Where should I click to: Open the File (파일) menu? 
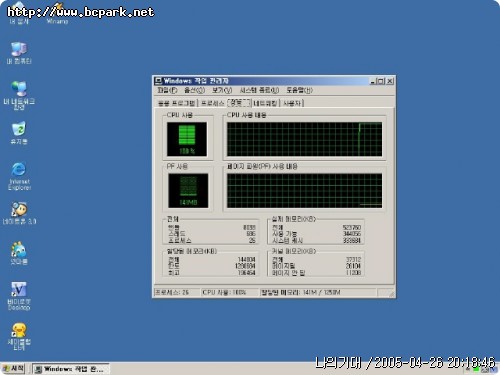coord(167,90)
